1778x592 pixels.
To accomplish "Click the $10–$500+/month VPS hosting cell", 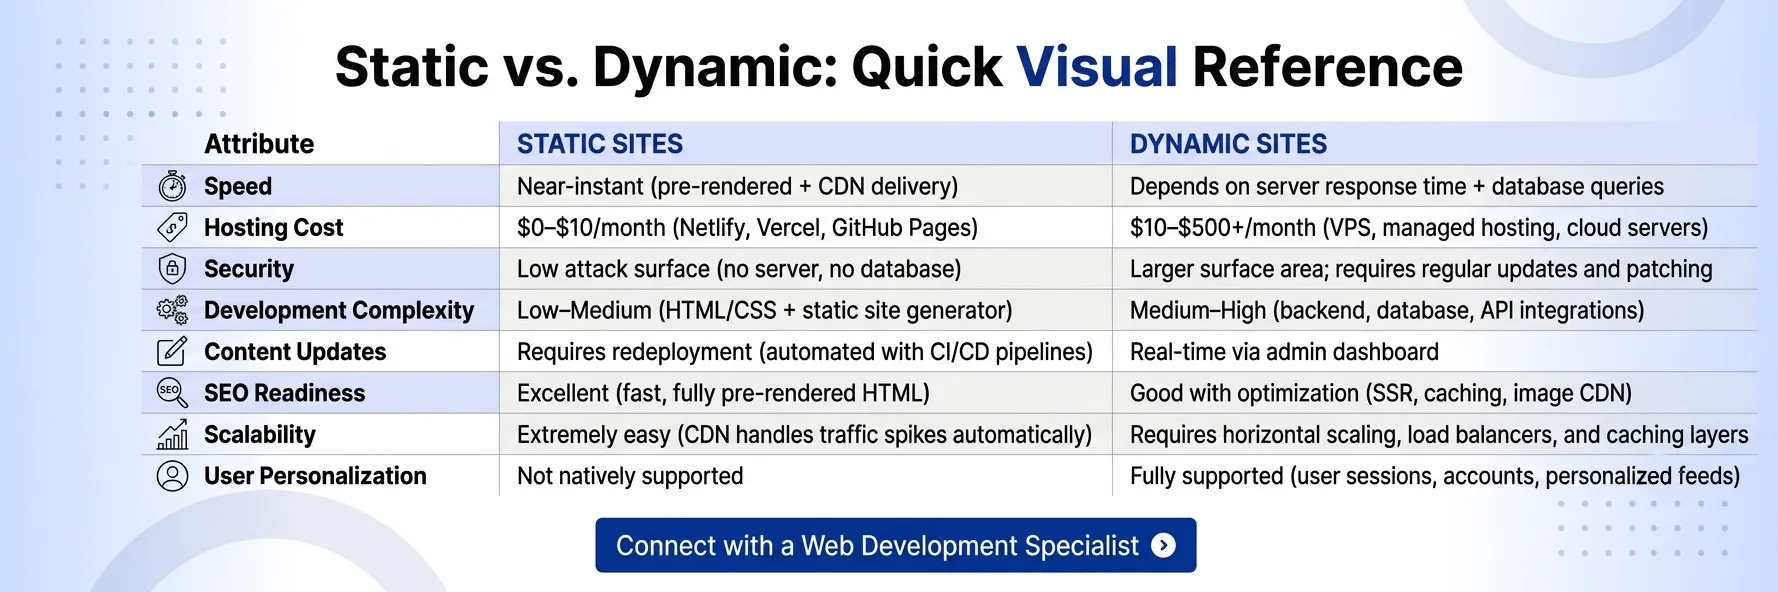I will point(1419,228).
